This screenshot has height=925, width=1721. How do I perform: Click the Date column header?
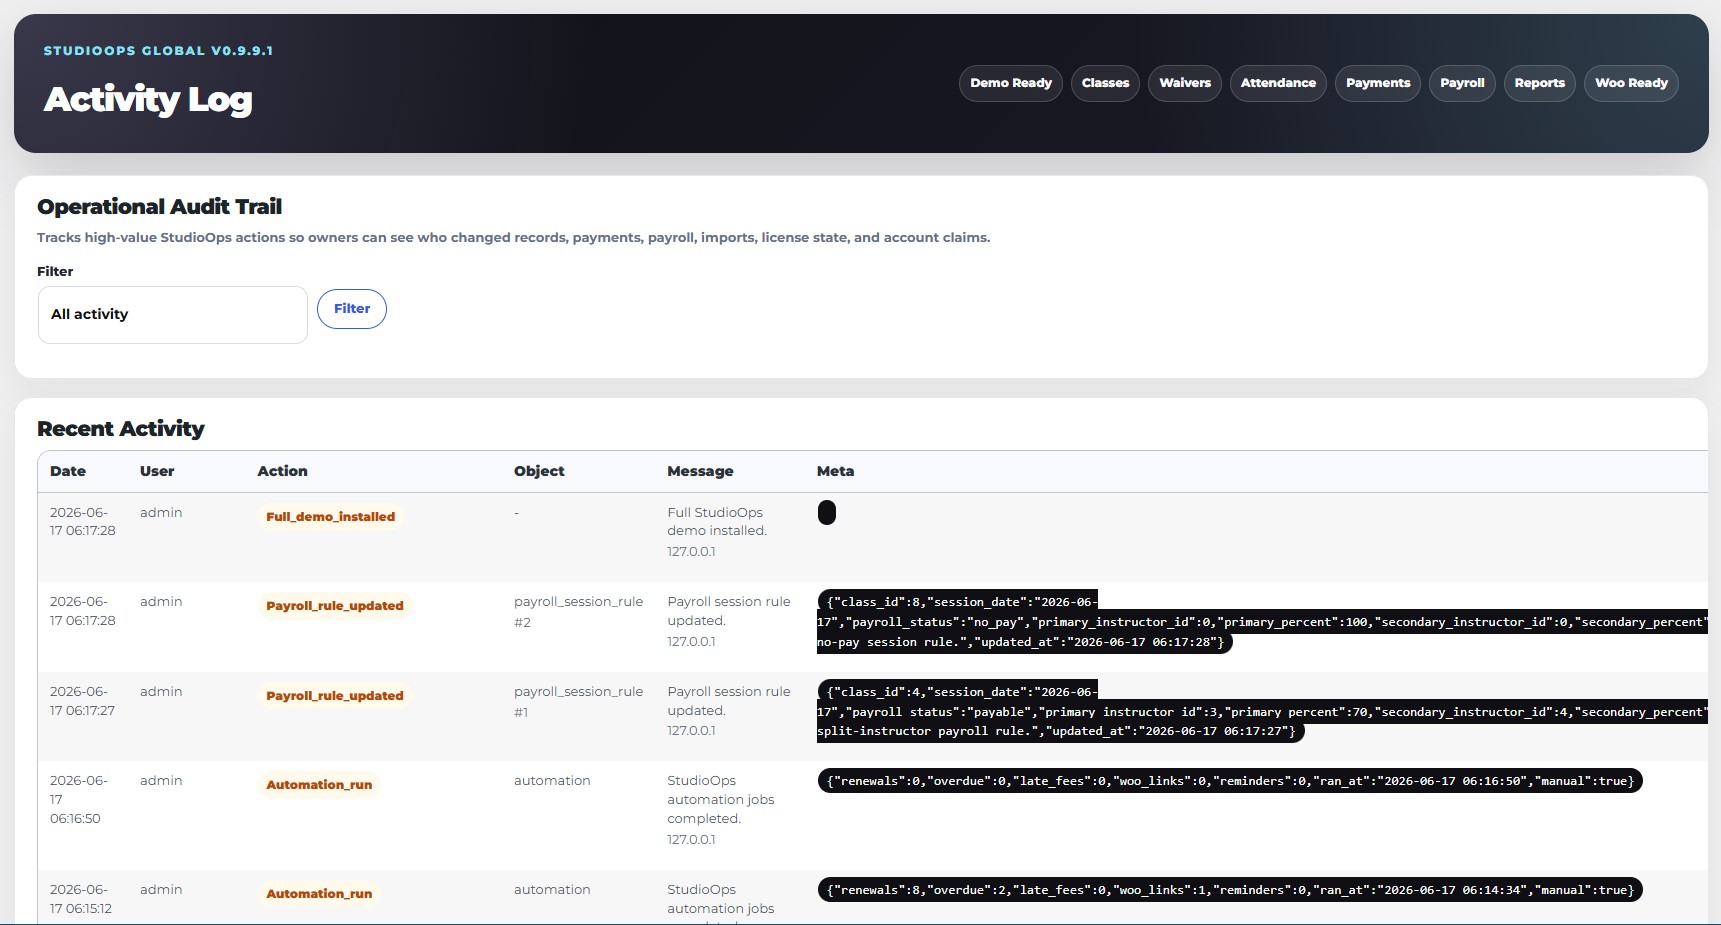tap(68, 471)
